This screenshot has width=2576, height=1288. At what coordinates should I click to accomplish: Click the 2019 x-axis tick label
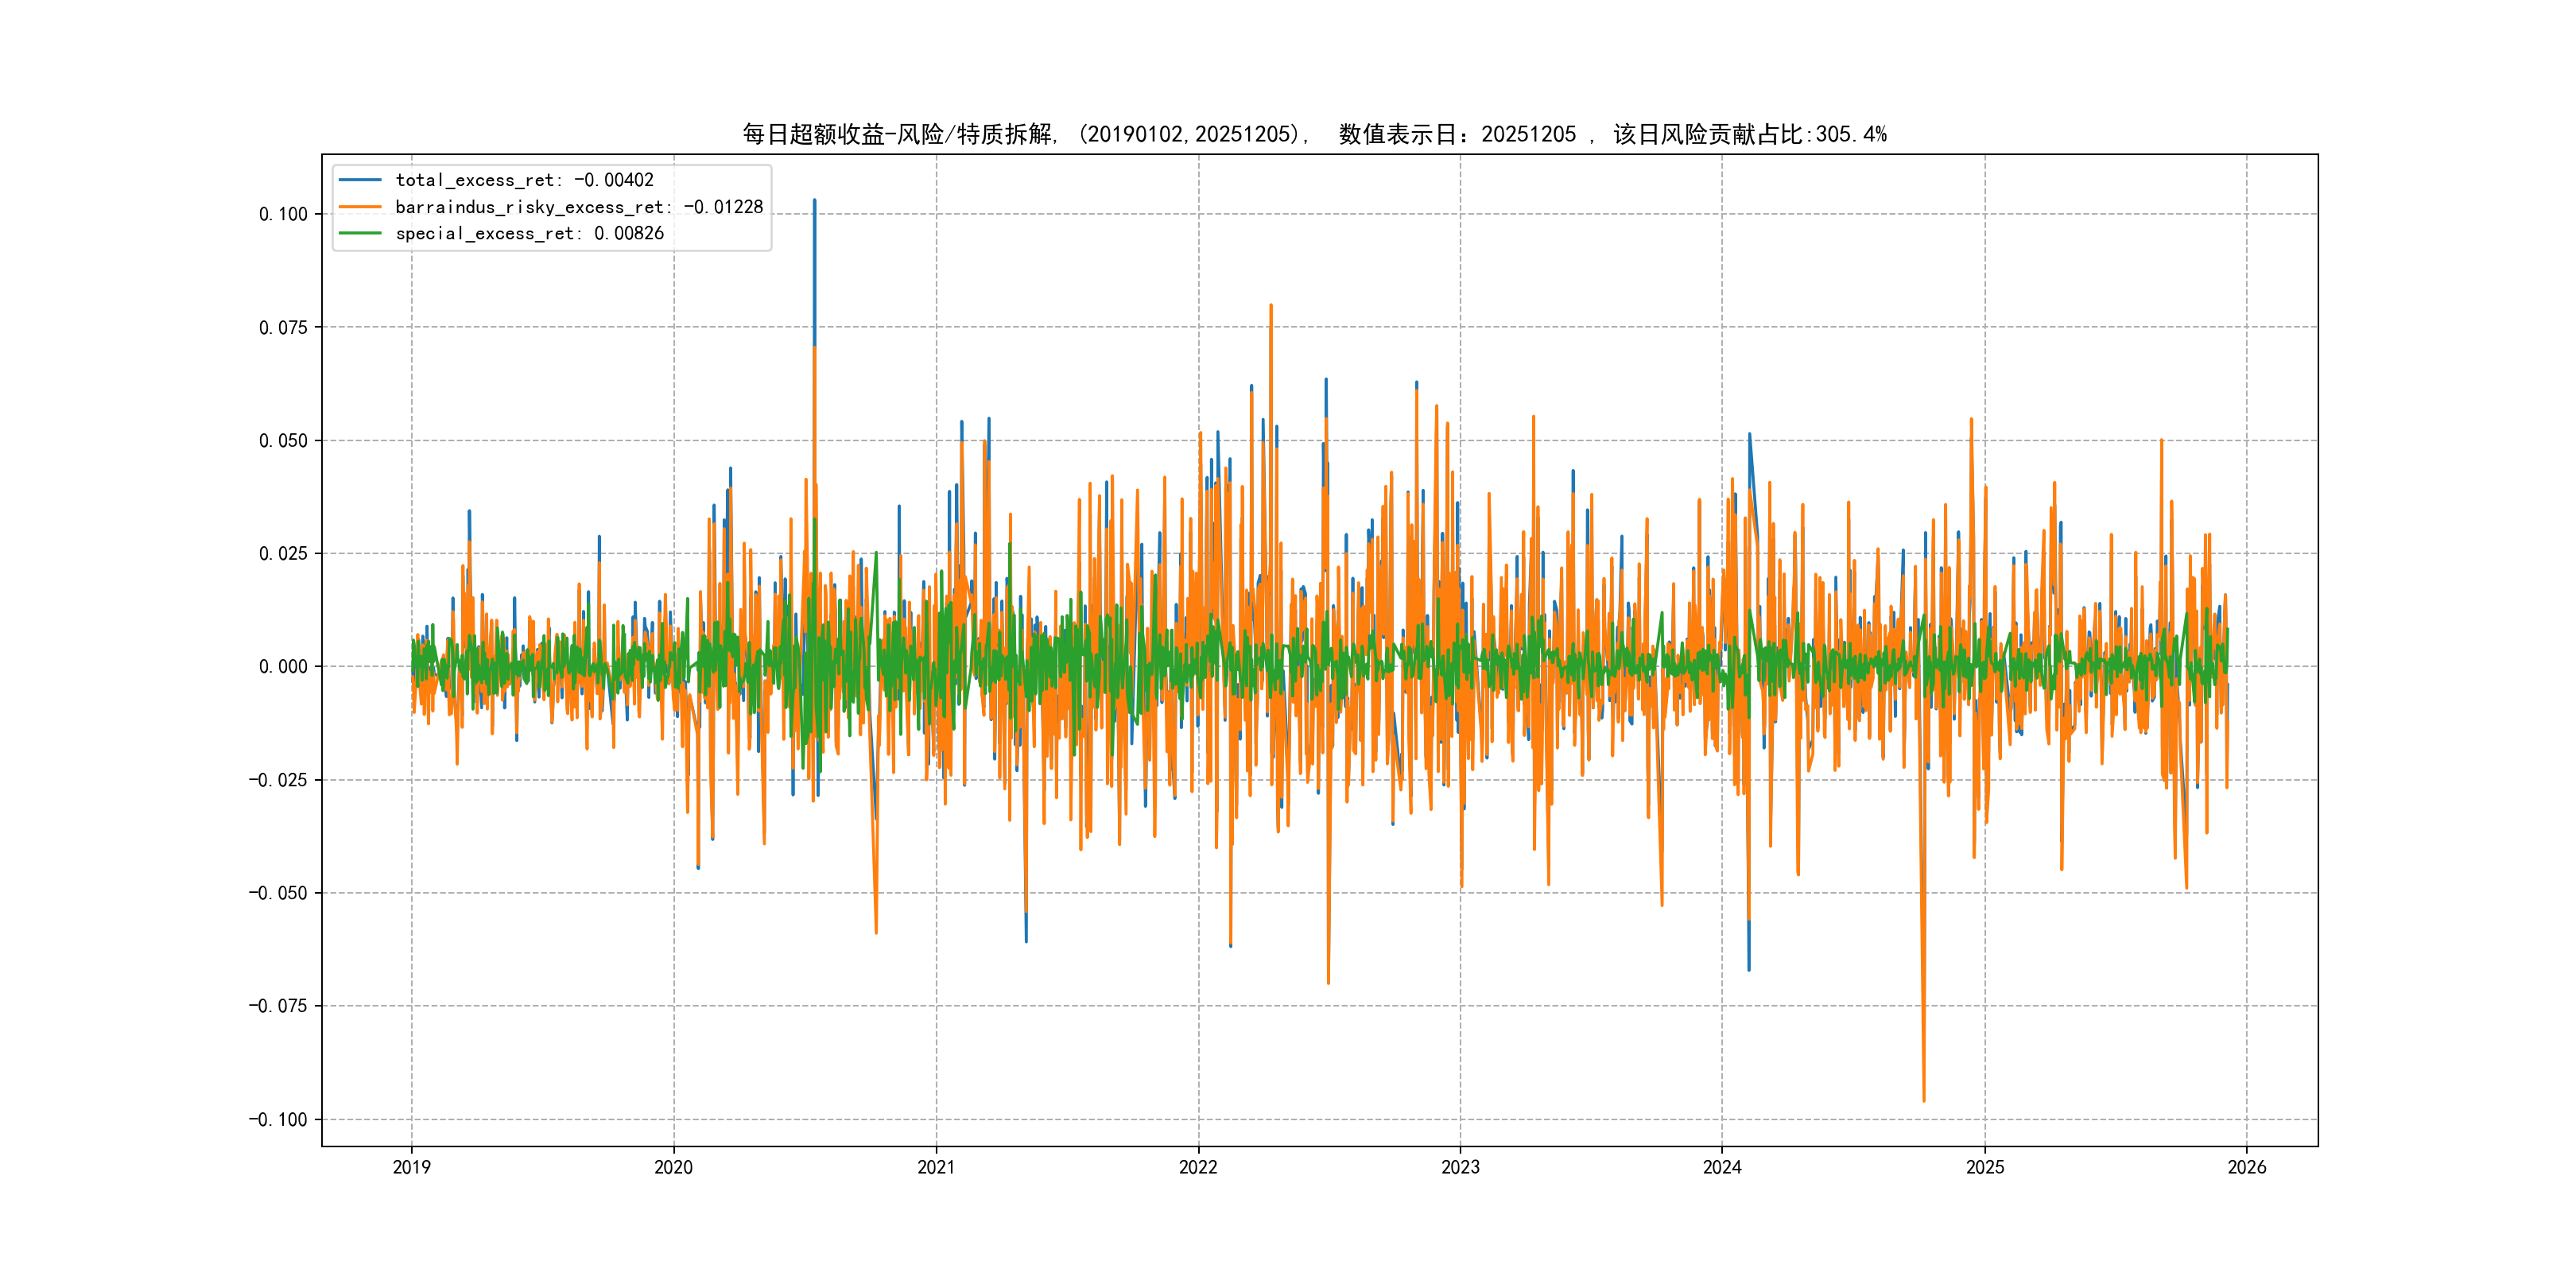coord(411,1167)
